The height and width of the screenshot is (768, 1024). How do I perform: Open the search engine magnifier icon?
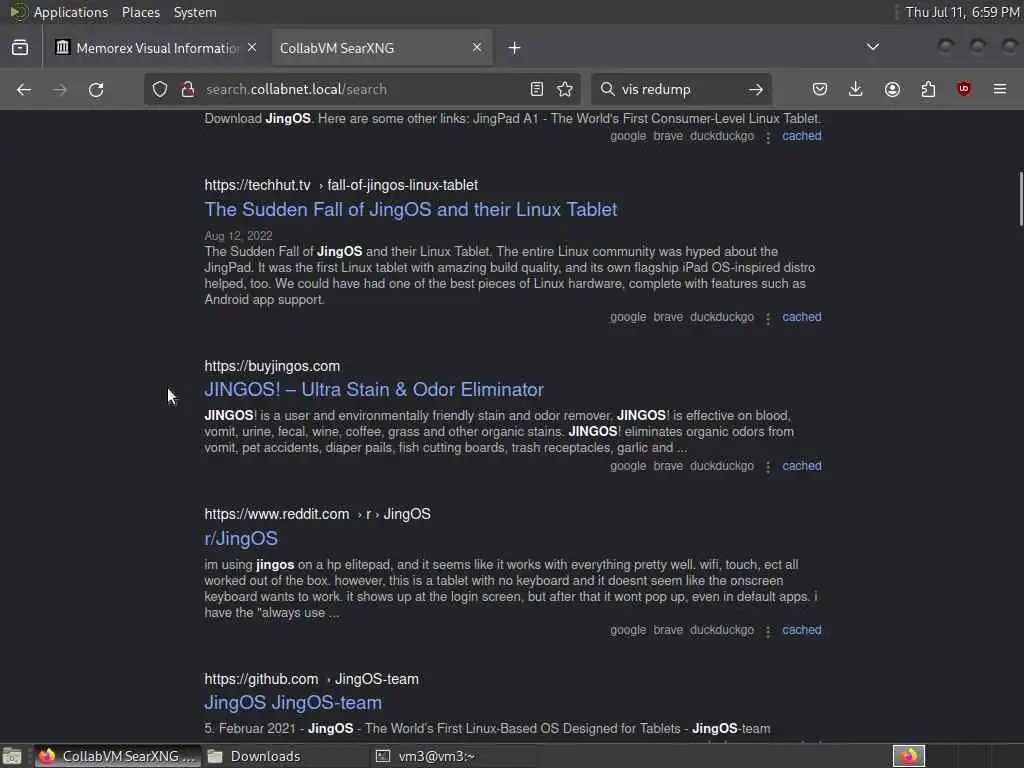607,89
